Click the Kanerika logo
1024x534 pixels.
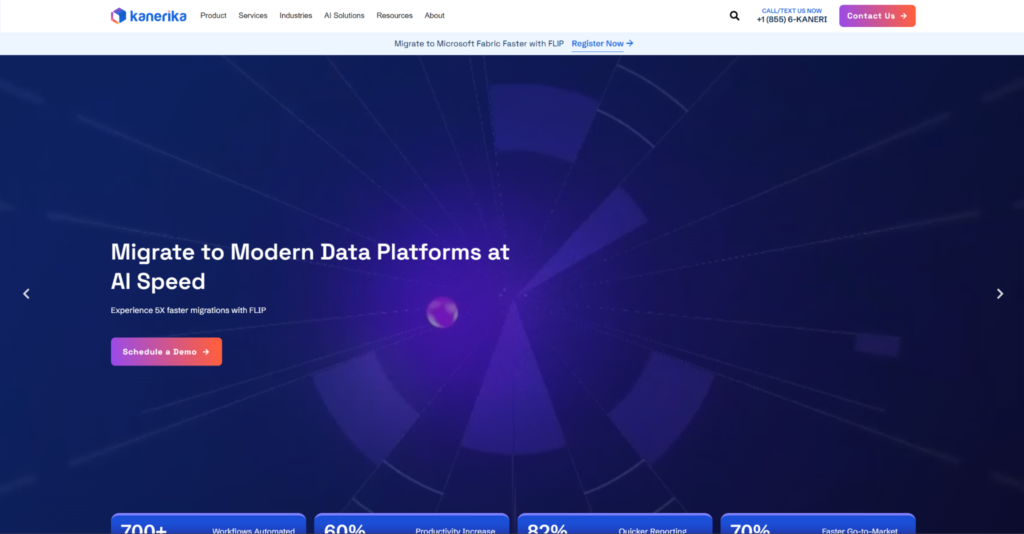pyautogui.click(x=148, y=16)
